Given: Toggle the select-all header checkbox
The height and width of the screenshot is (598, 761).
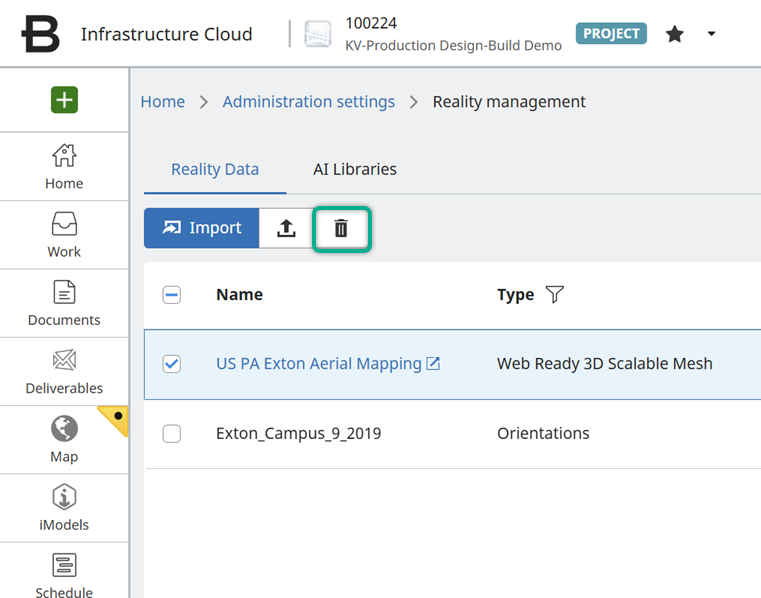Looking at the screenshot, I should pos(172,294).
